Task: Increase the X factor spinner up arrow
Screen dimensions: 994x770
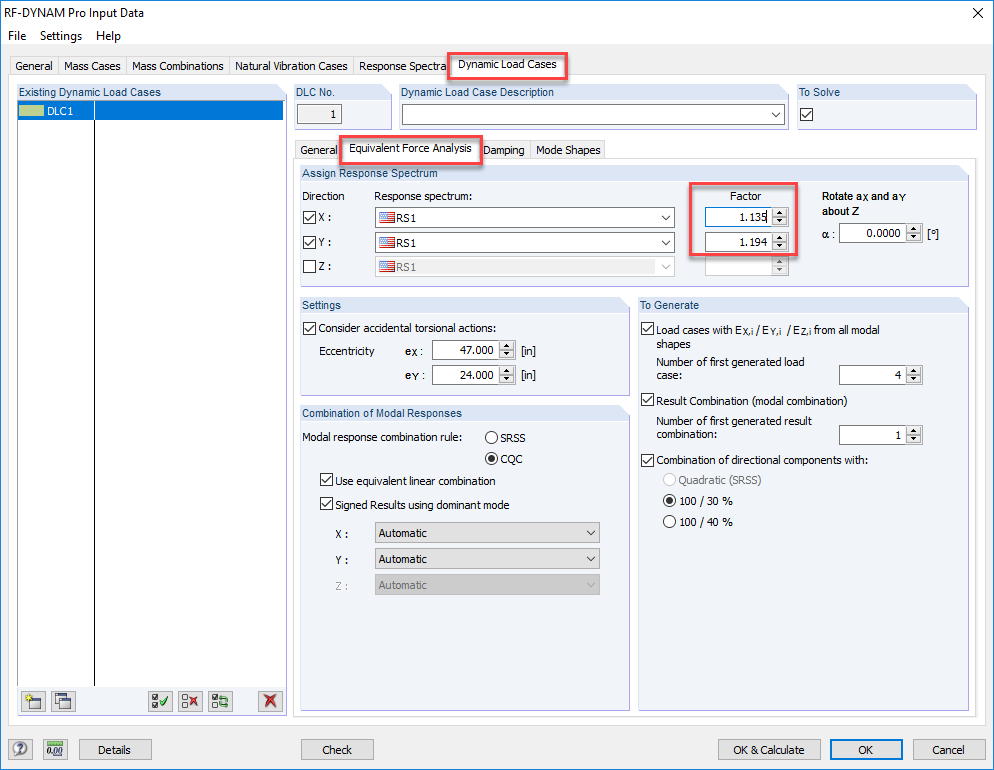Action: [x=780, y=213]
